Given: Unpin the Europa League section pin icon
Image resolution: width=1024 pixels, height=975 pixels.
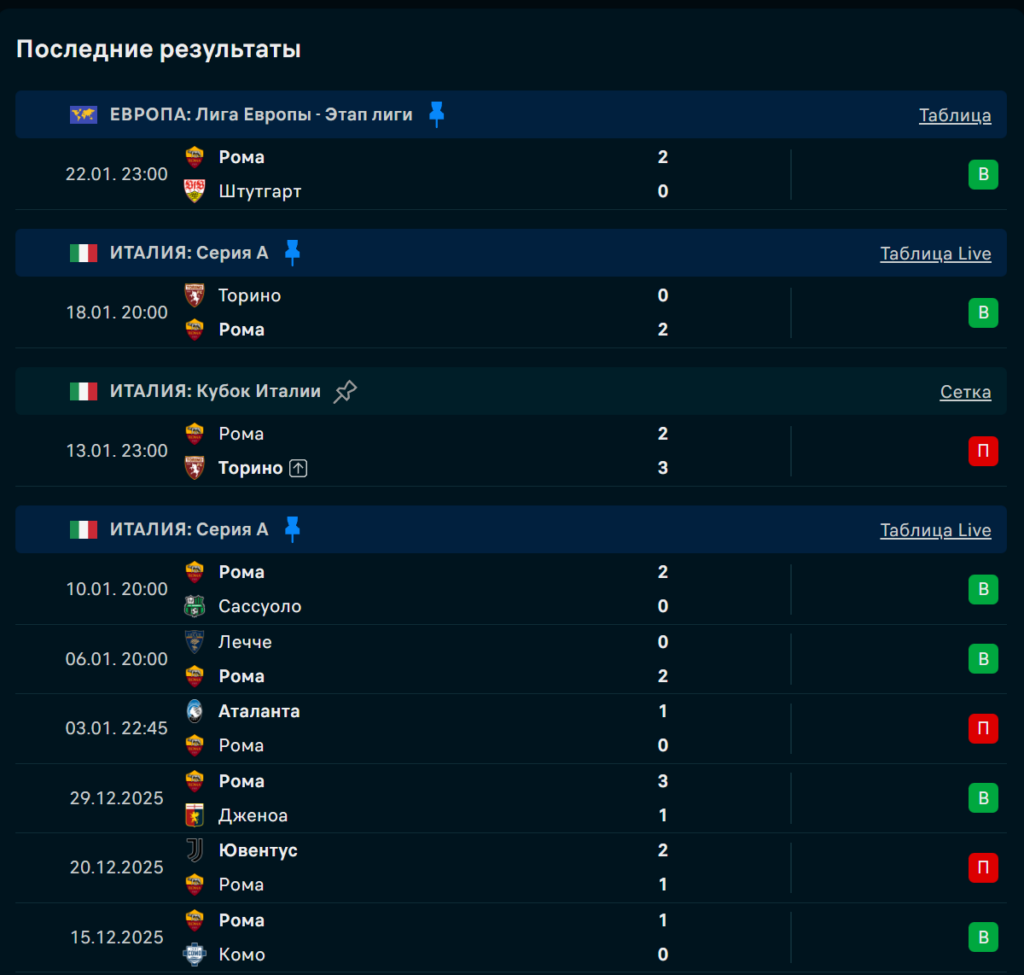Looking at the screenshot, I should [436, 114].
